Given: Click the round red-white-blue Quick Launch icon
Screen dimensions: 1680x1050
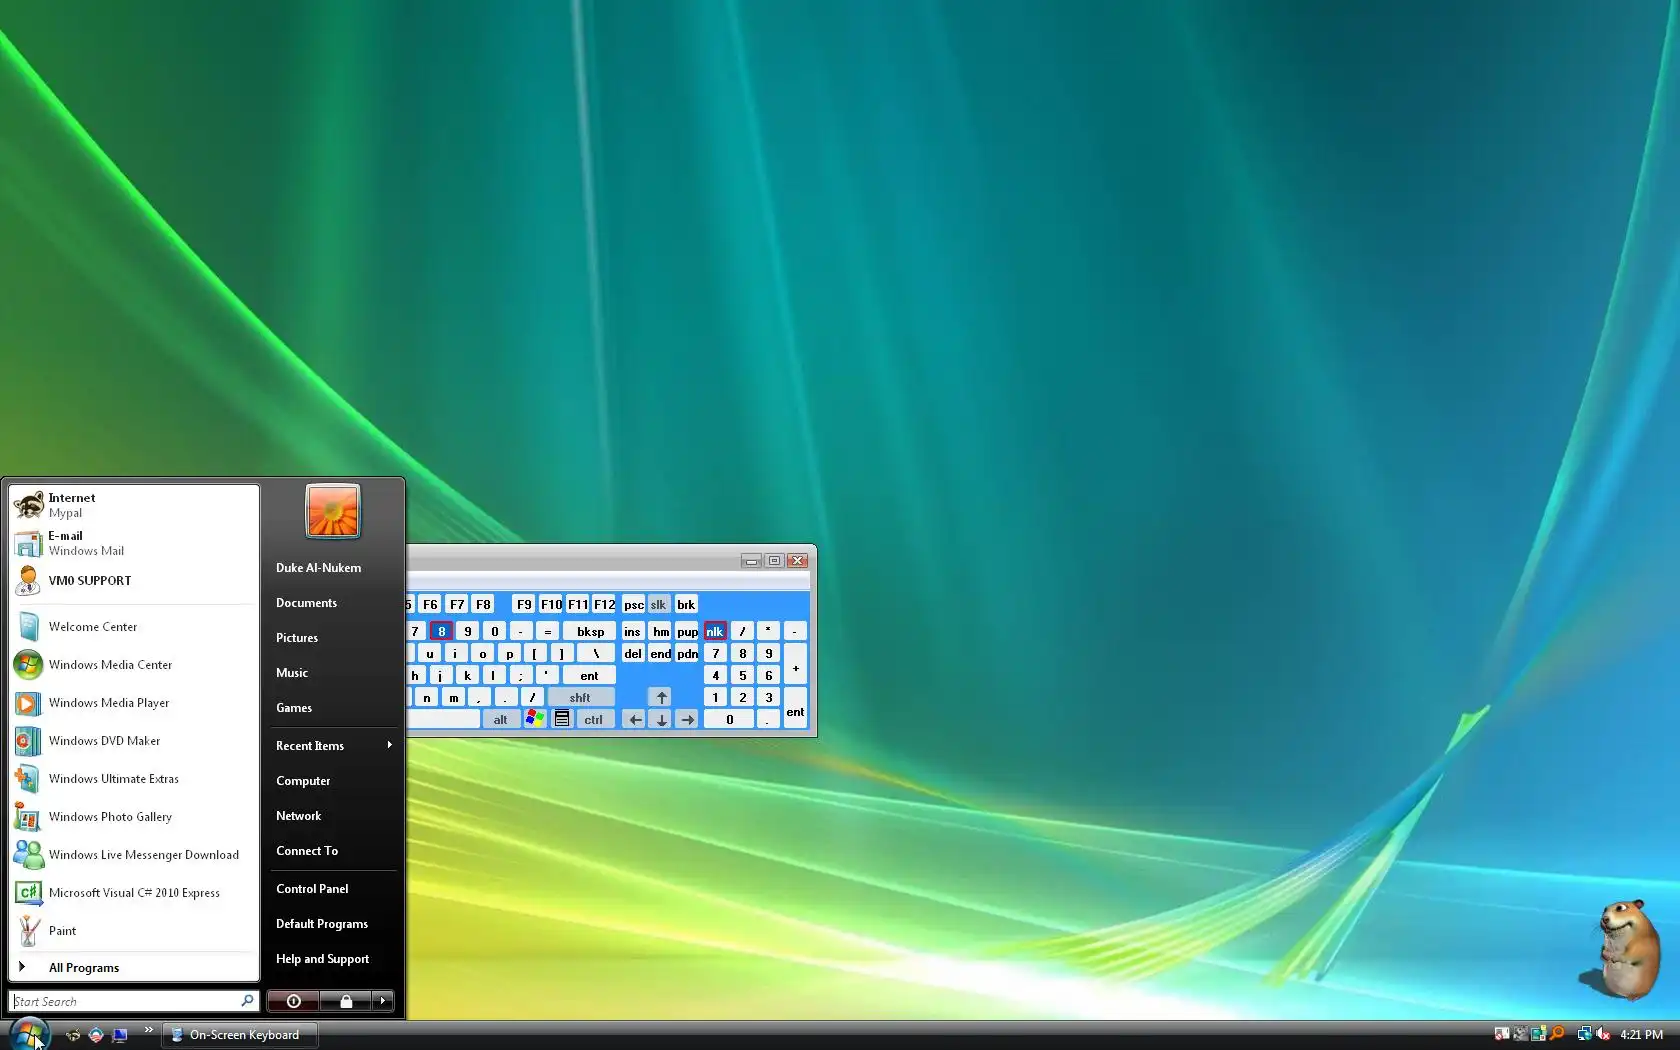Looking at the screenshot, I should coord(96,1035).
